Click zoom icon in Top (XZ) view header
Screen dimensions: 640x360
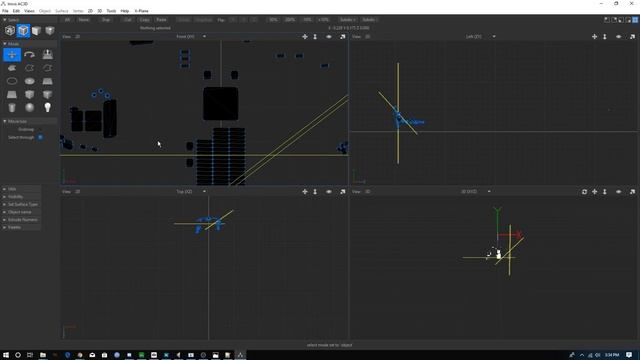[x=315, y=191]
